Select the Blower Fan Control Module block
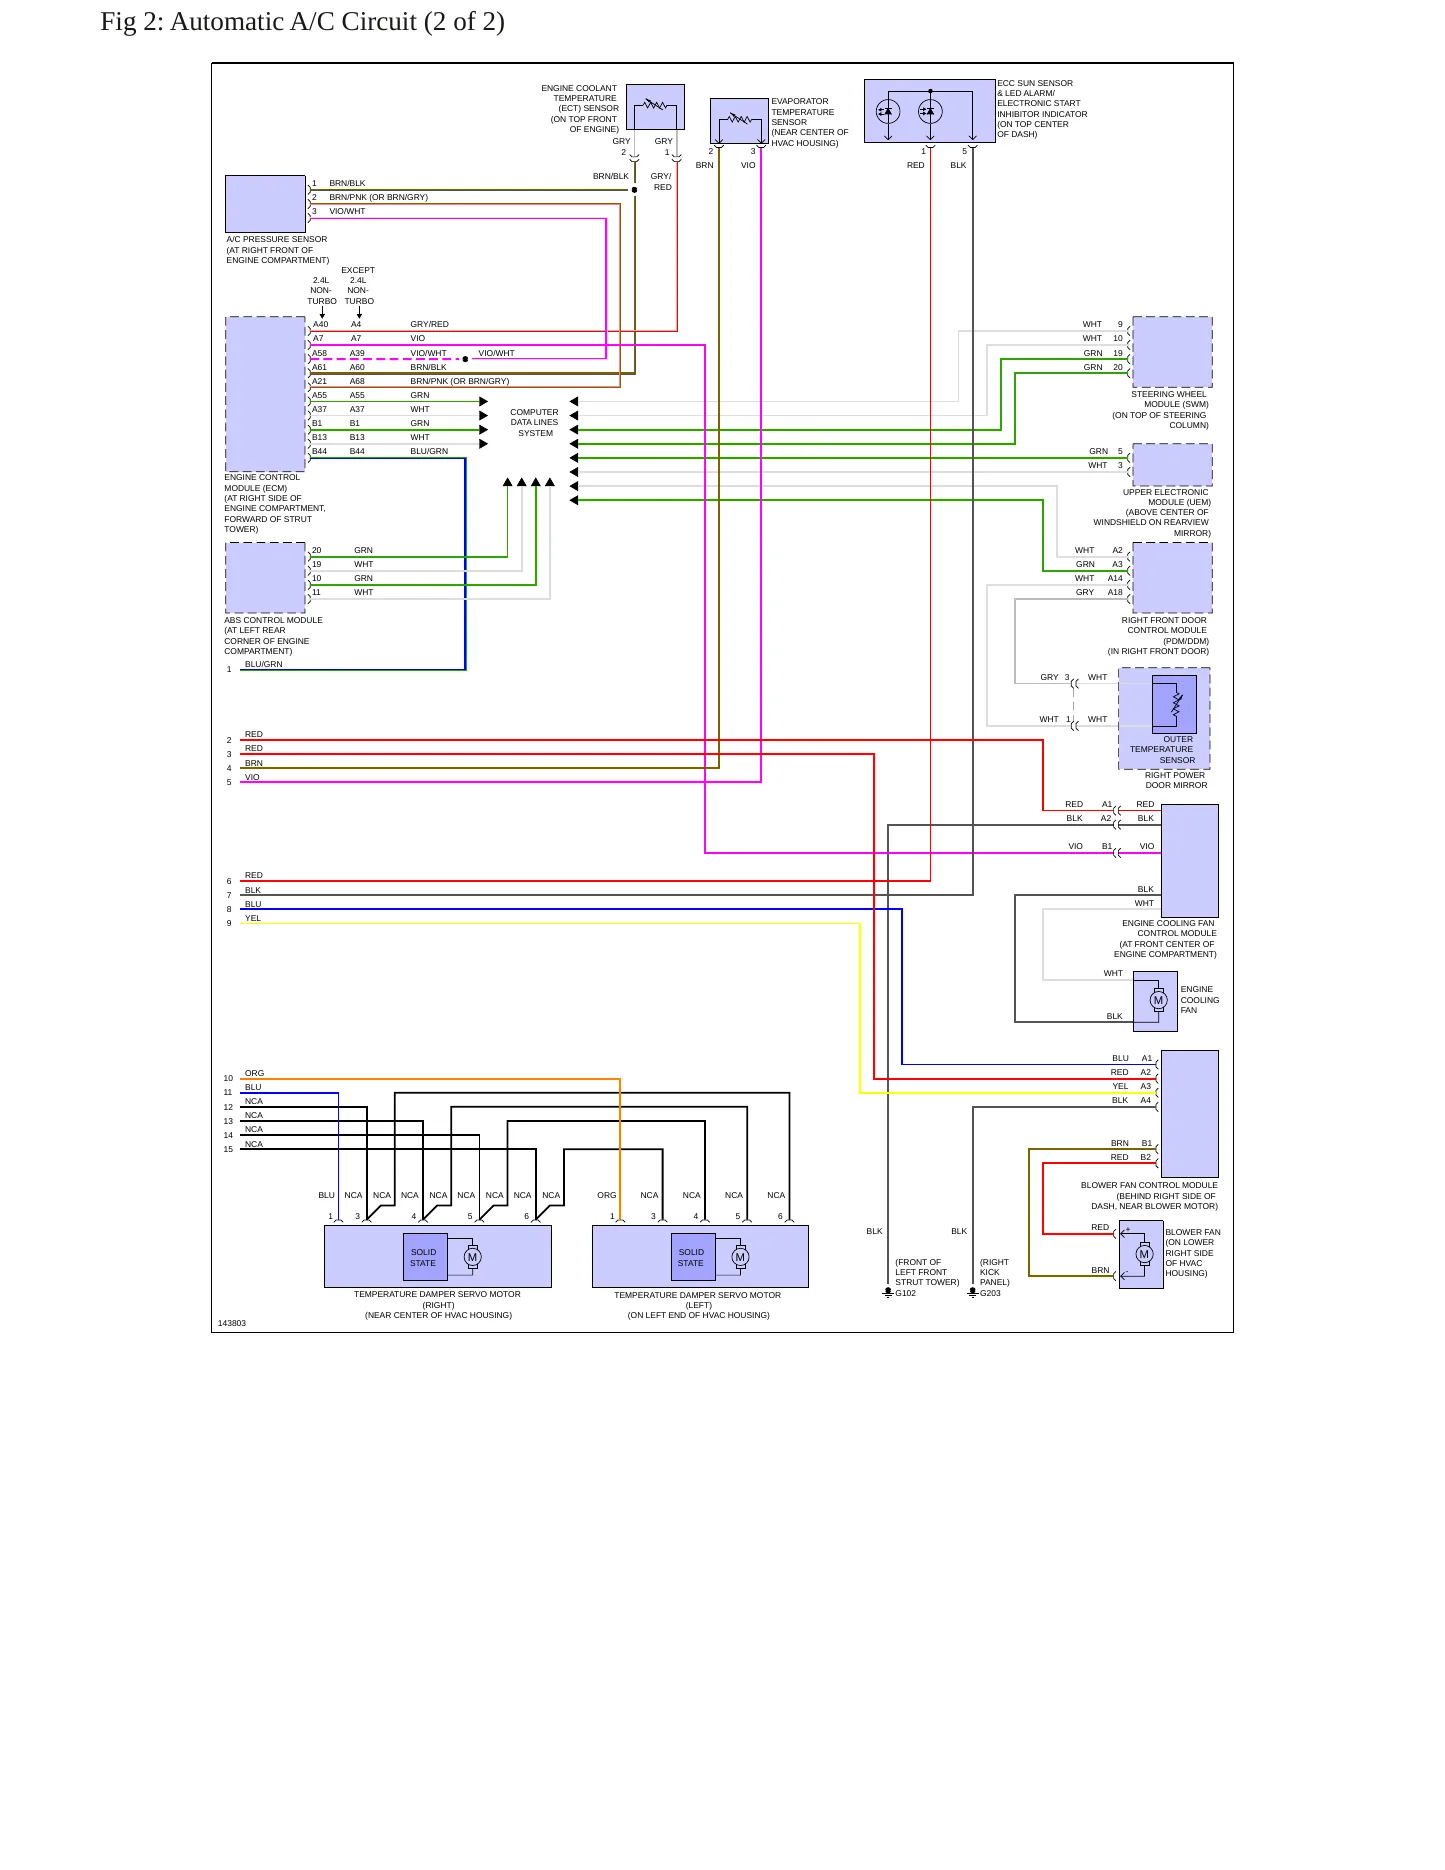The image size is (1445, 1870). pyautogui.click(x=1189, y=1114)
